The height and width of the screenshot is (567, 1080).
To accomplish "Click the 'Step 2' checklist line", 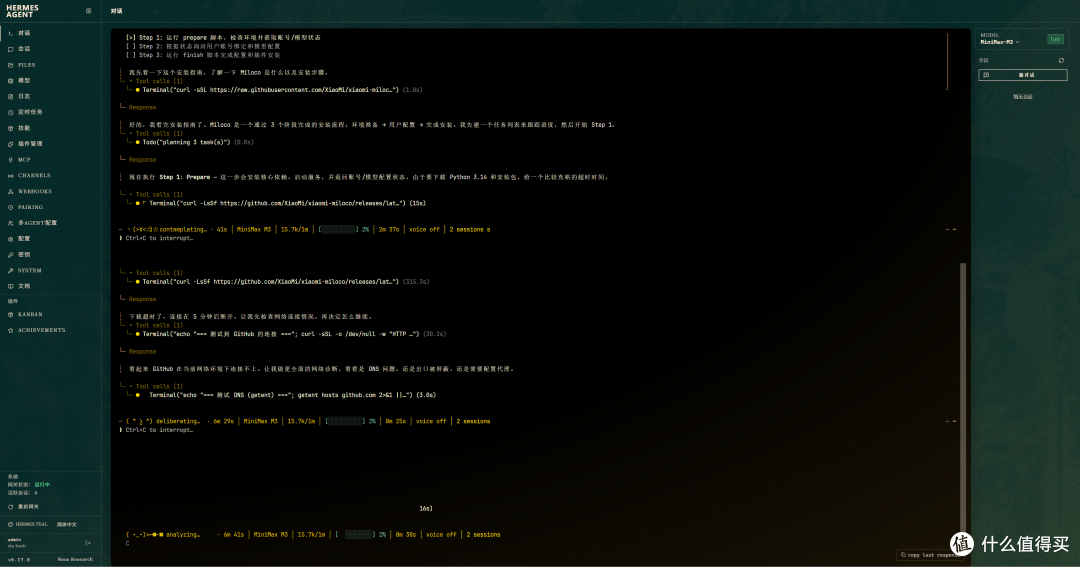I will 202,46.
